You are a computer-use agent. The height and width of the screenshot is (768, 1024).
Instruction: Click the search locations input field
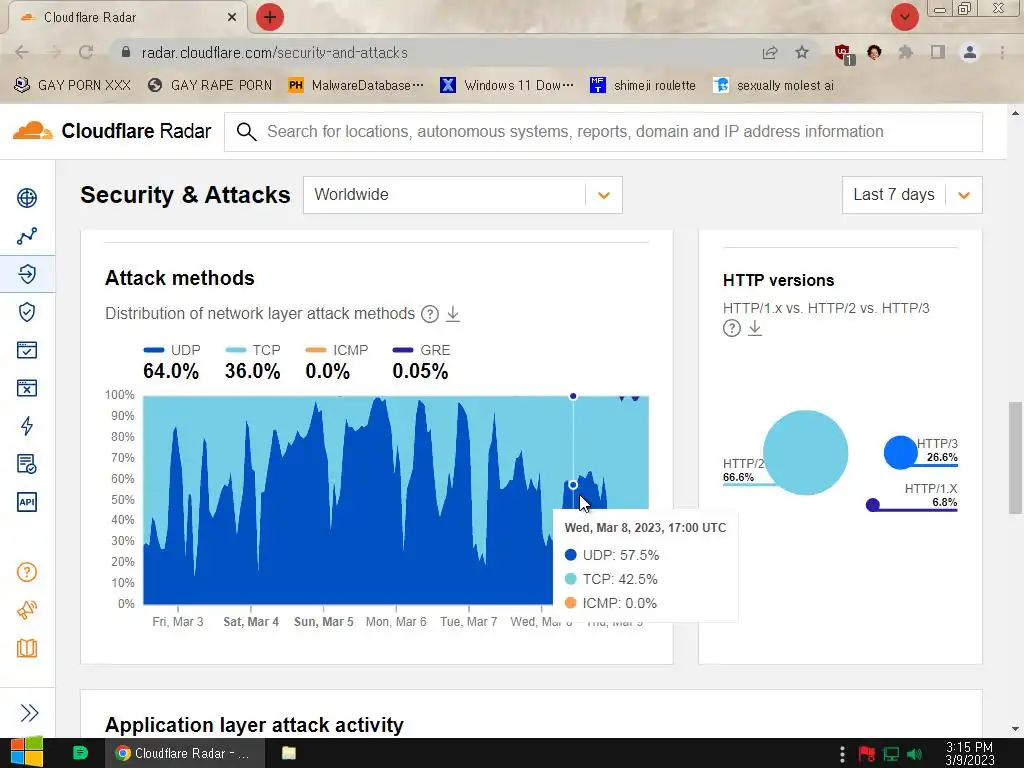click(x=603, y=132)
